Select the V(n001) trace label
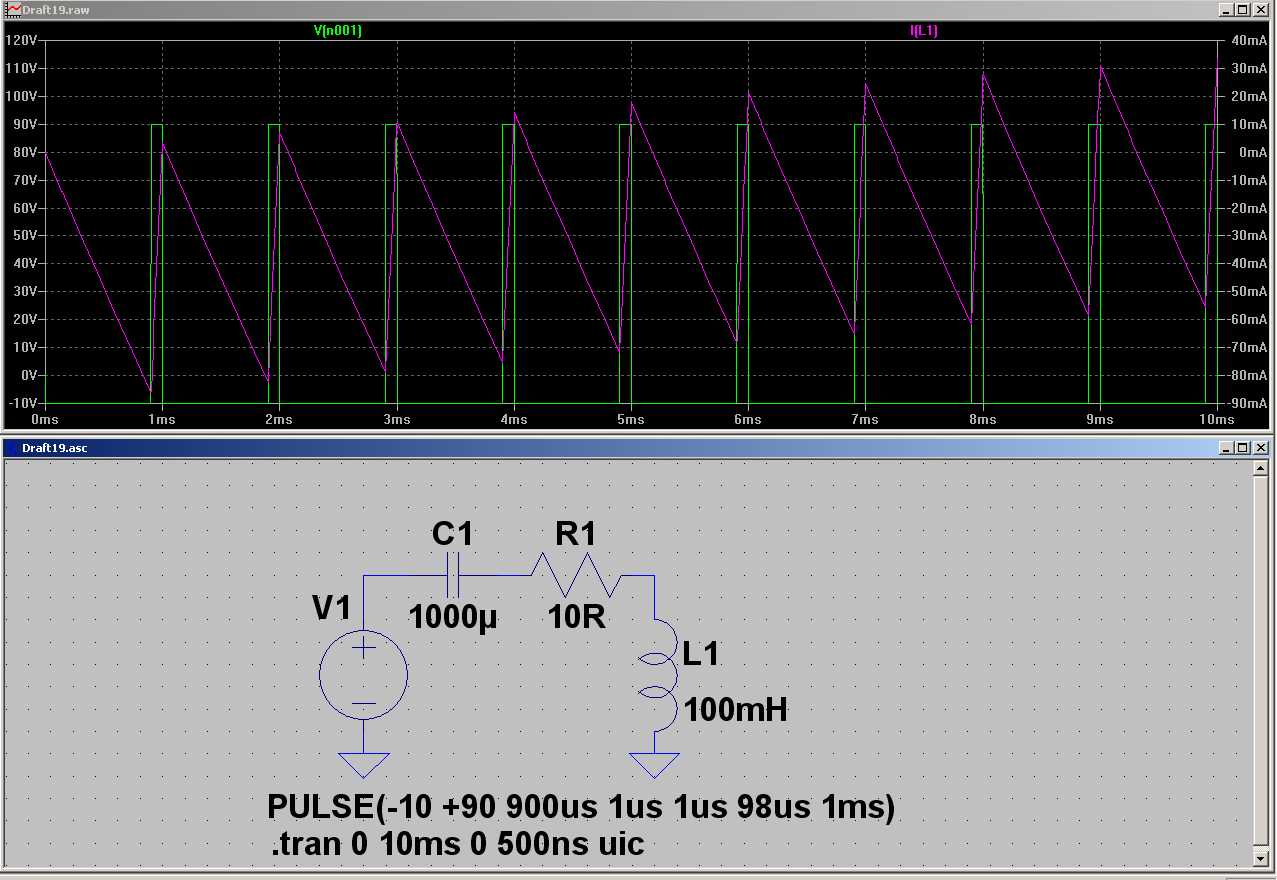This screenshot has height=880, width=1277. pos(338,31)
